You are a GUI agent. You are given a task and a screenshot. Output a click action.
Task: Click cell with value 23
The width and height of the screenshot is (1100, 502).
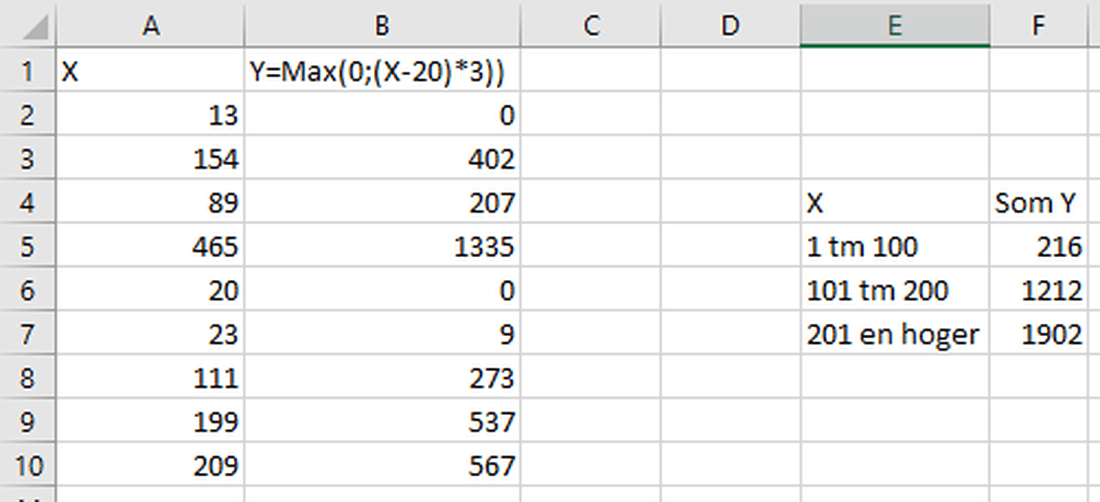(x=150, y=333)
